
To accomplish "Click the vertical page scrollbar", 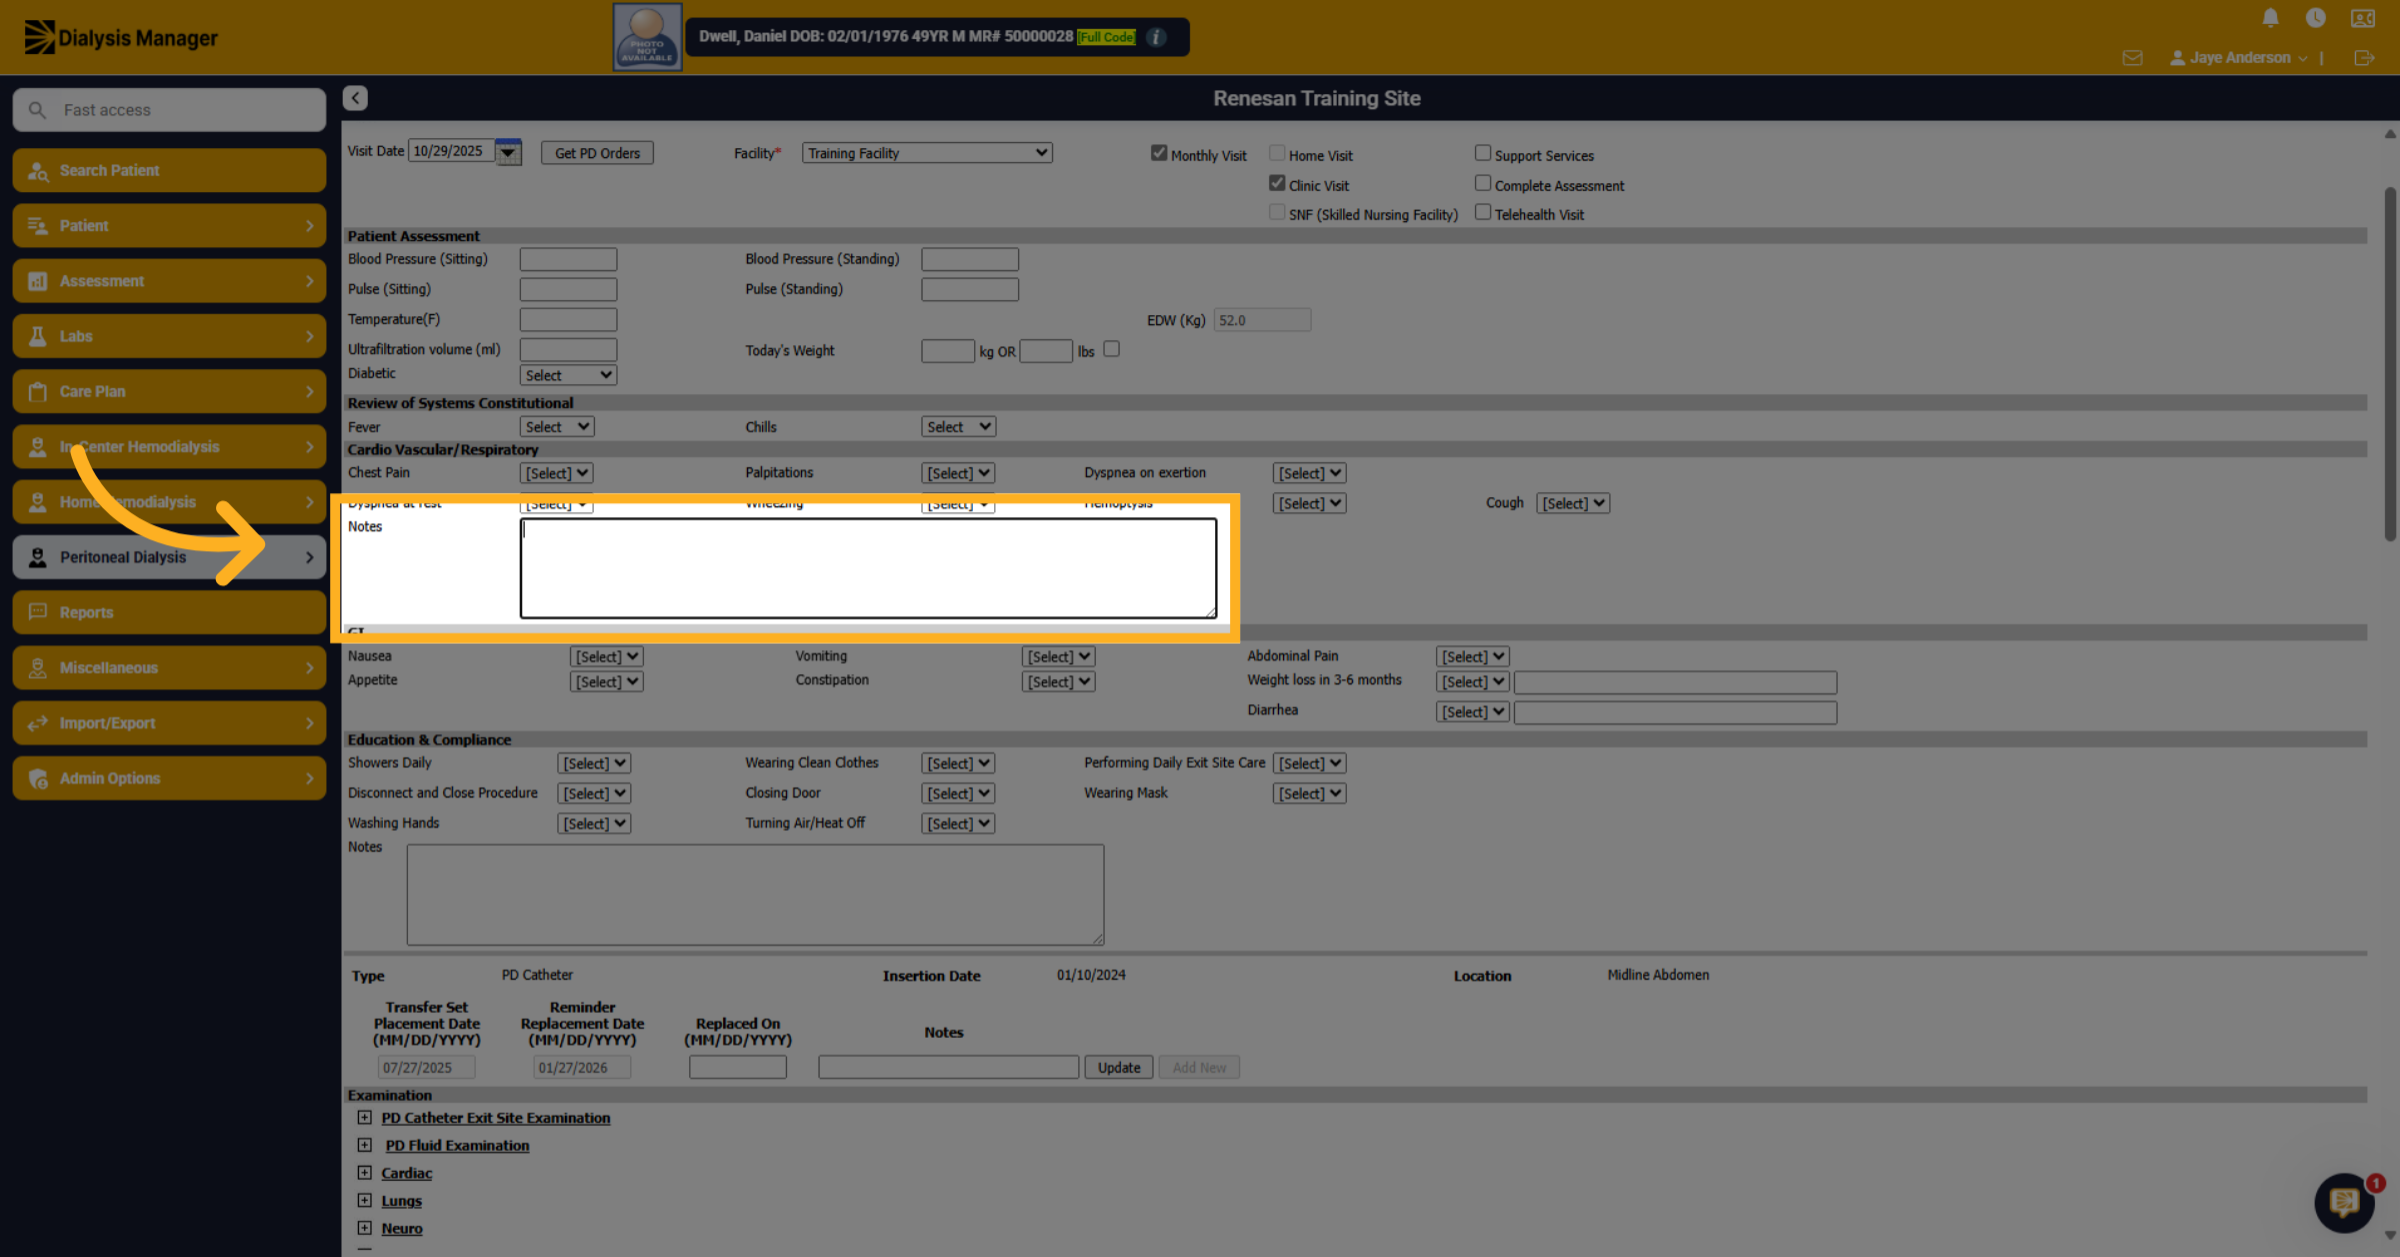I will coord(2389,365).
